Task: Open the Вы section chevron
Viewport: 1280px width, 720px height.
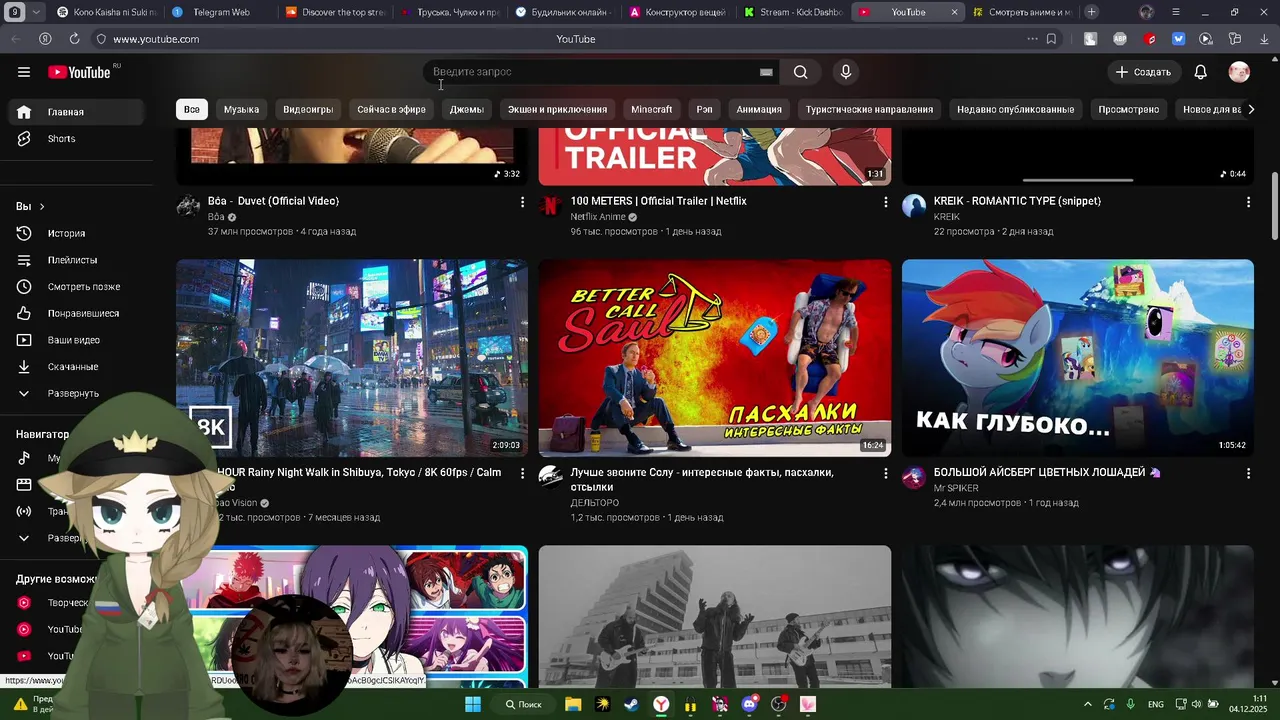Action: coord(42,206)
